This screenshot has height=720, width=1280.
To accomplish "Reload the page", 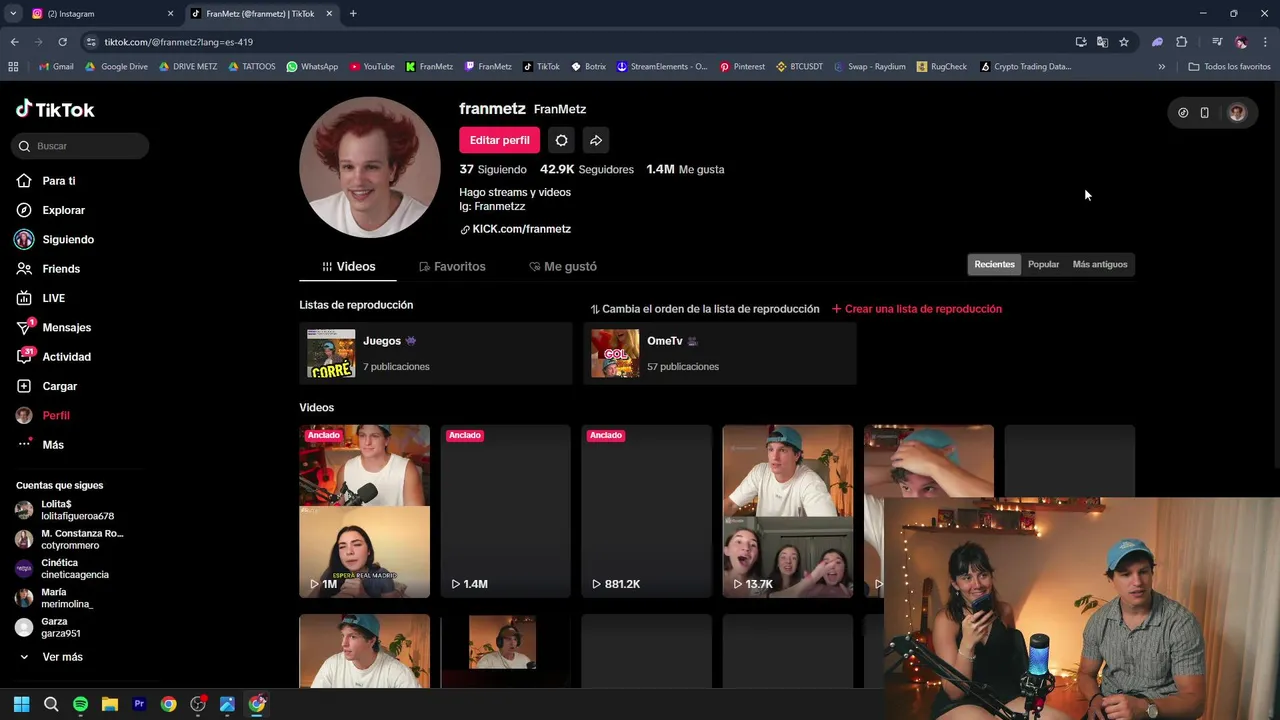I will [x=62, y=42].
